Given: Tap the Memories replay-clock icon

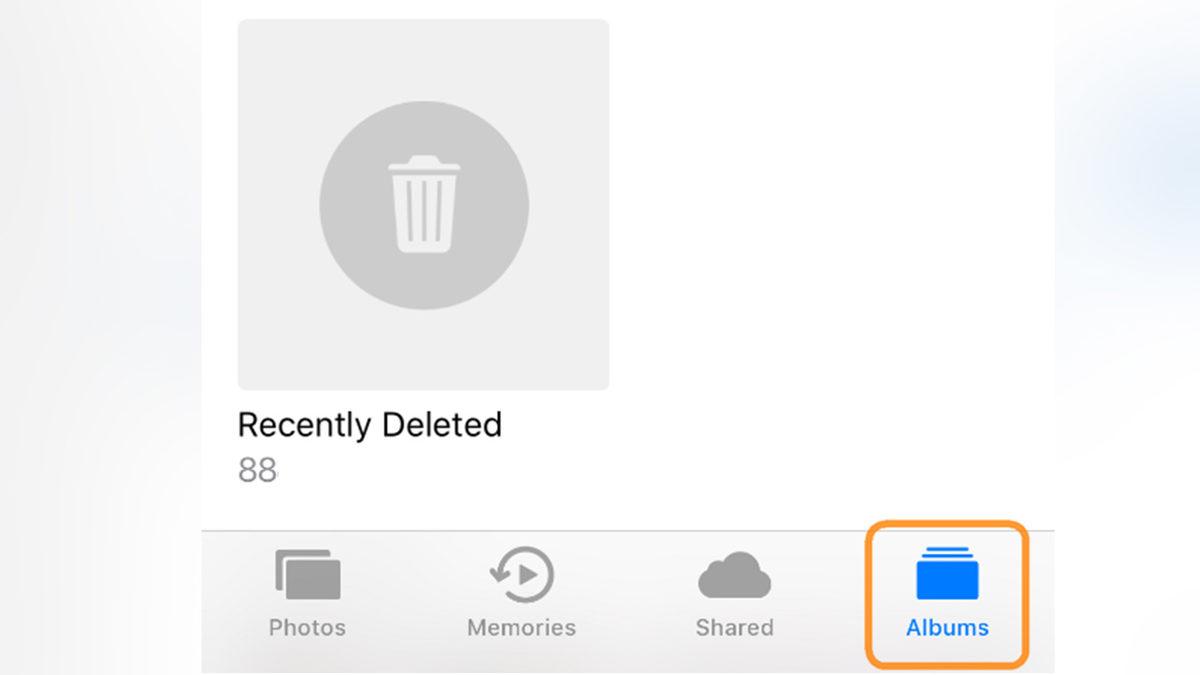Looking at the screenshot, I should coord(522,574).
